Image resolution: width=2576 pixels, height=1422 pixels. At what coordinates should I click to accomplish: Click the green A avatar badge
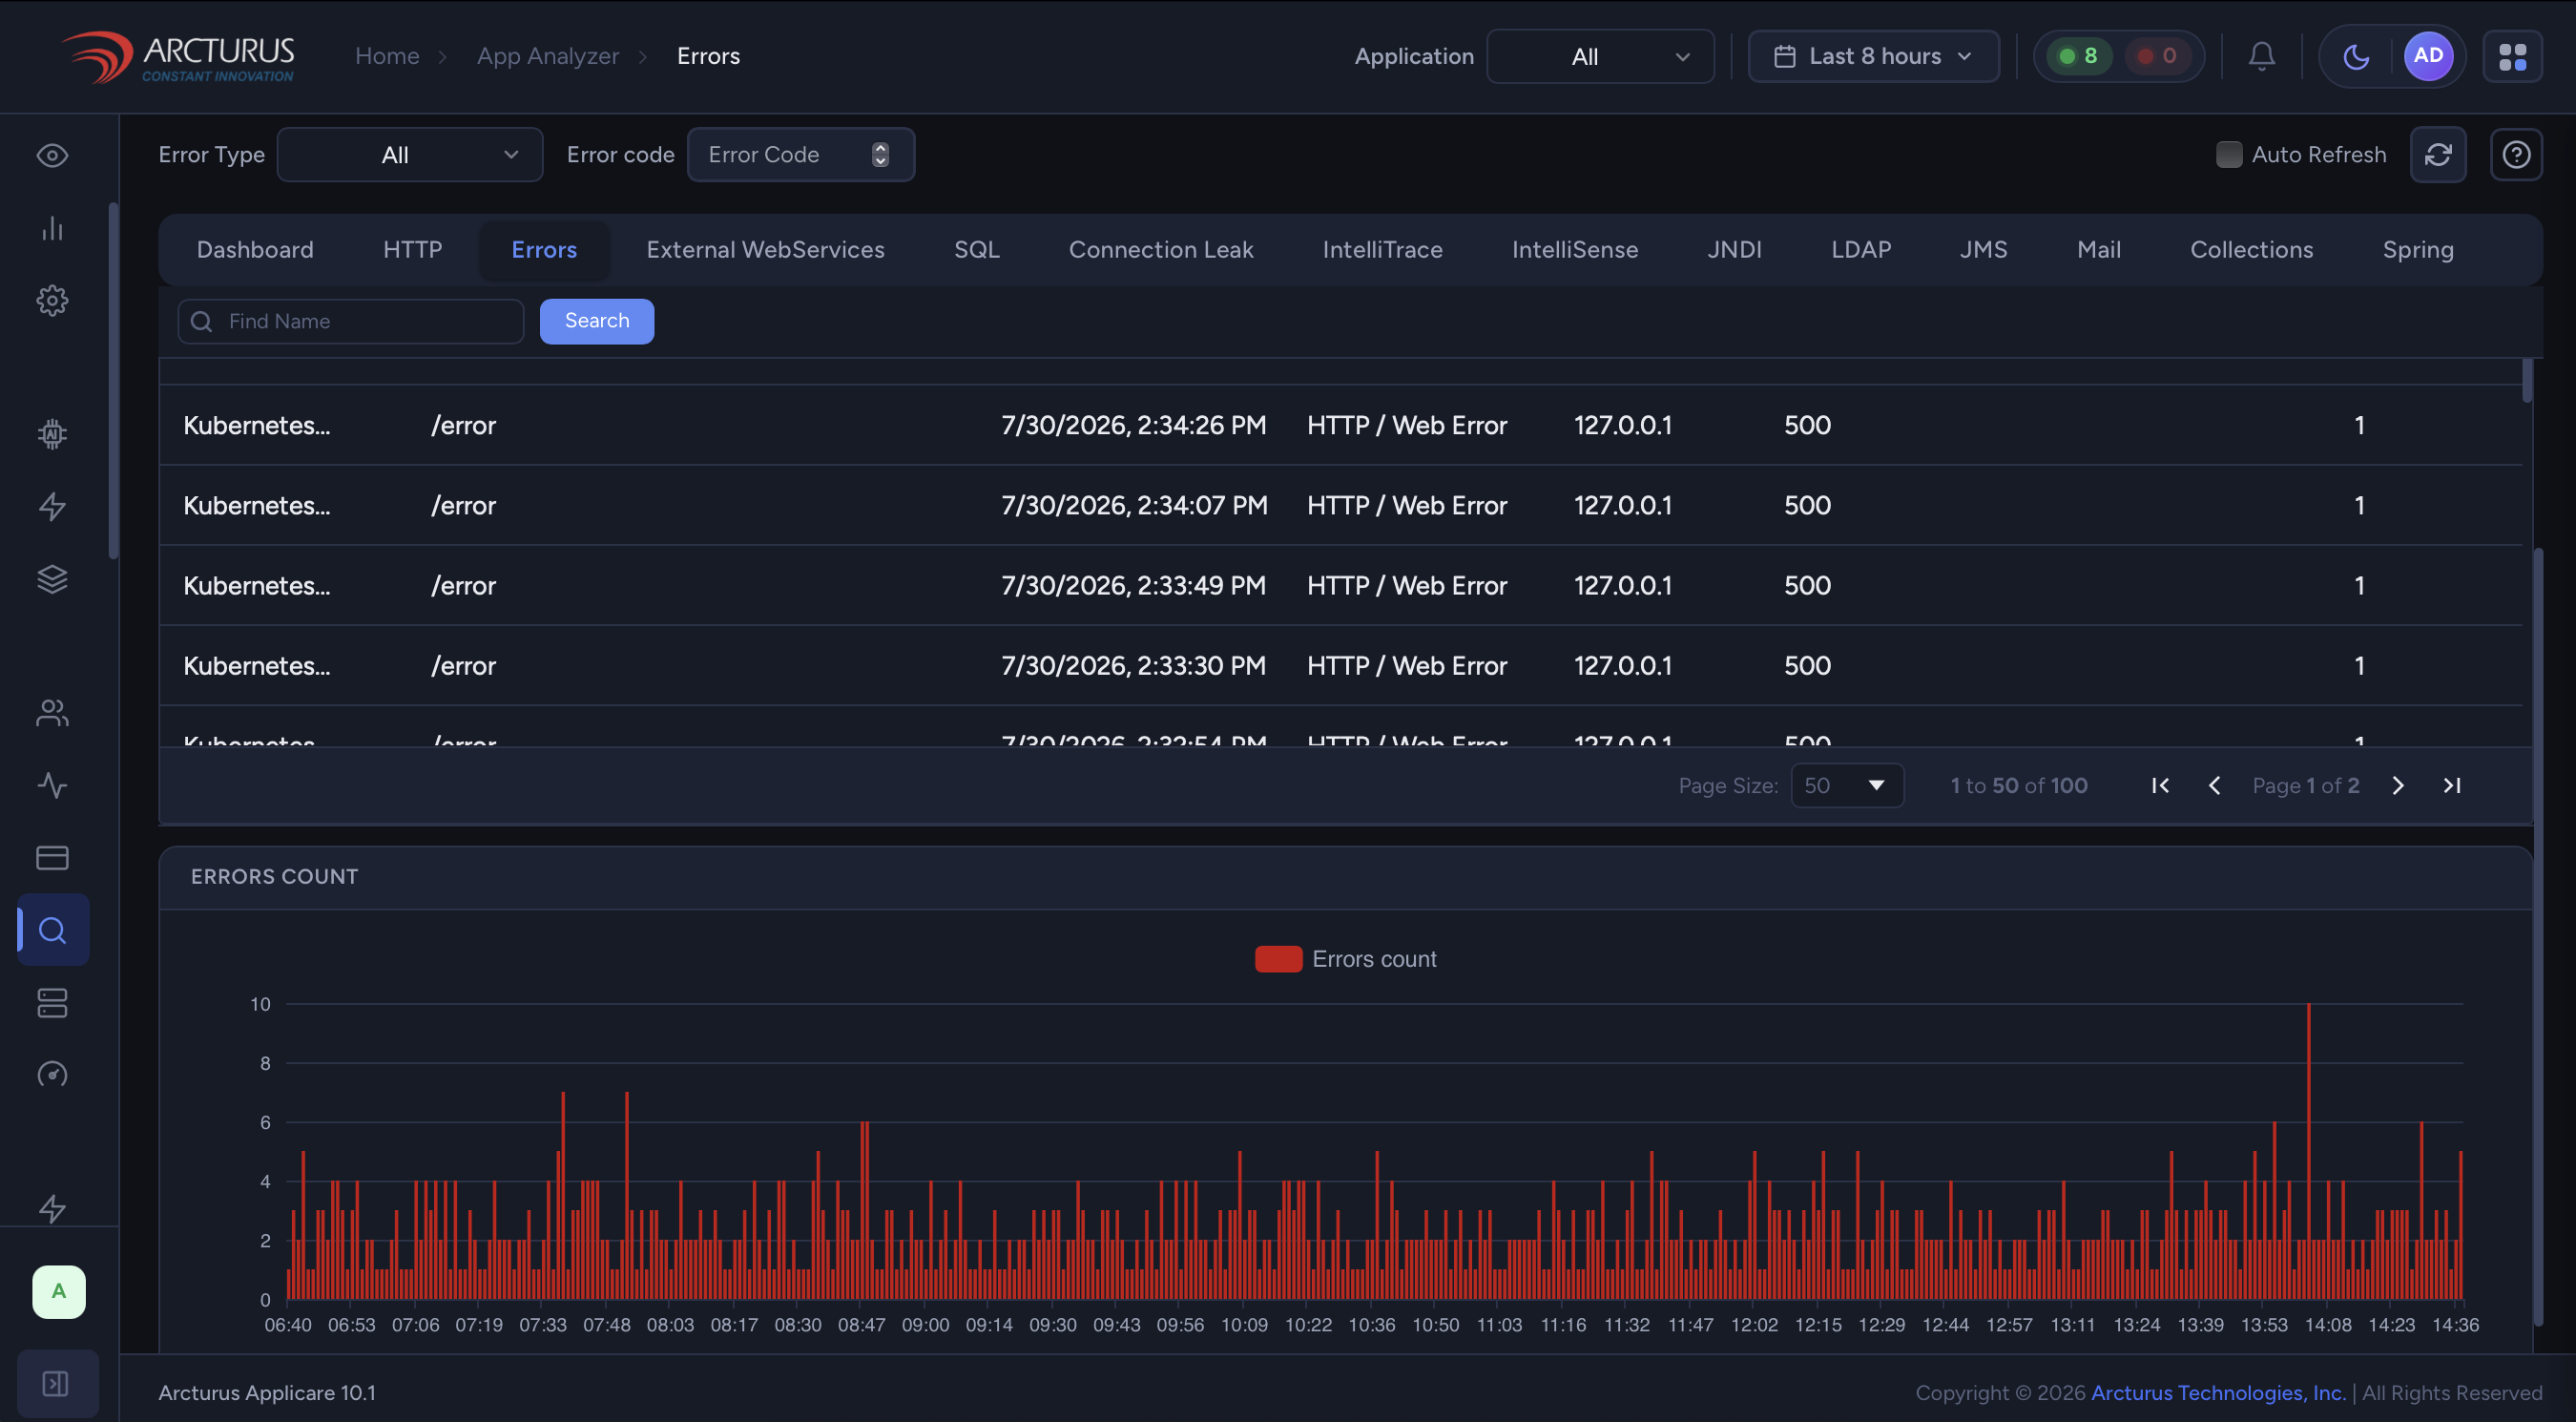click(59, 1292)
